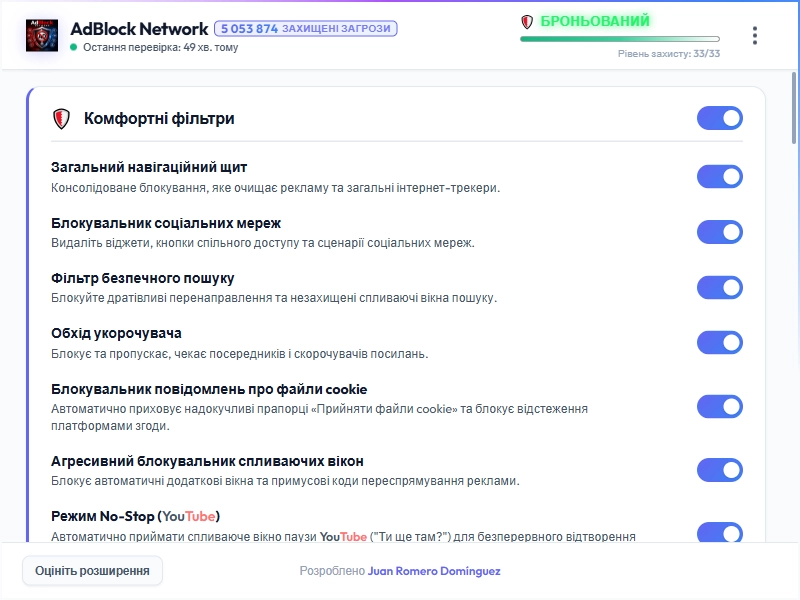The width and height of the screenshot is (800, 600).
Task: Click the vertical scrollbar thumb
Action: tap(794, 108)
